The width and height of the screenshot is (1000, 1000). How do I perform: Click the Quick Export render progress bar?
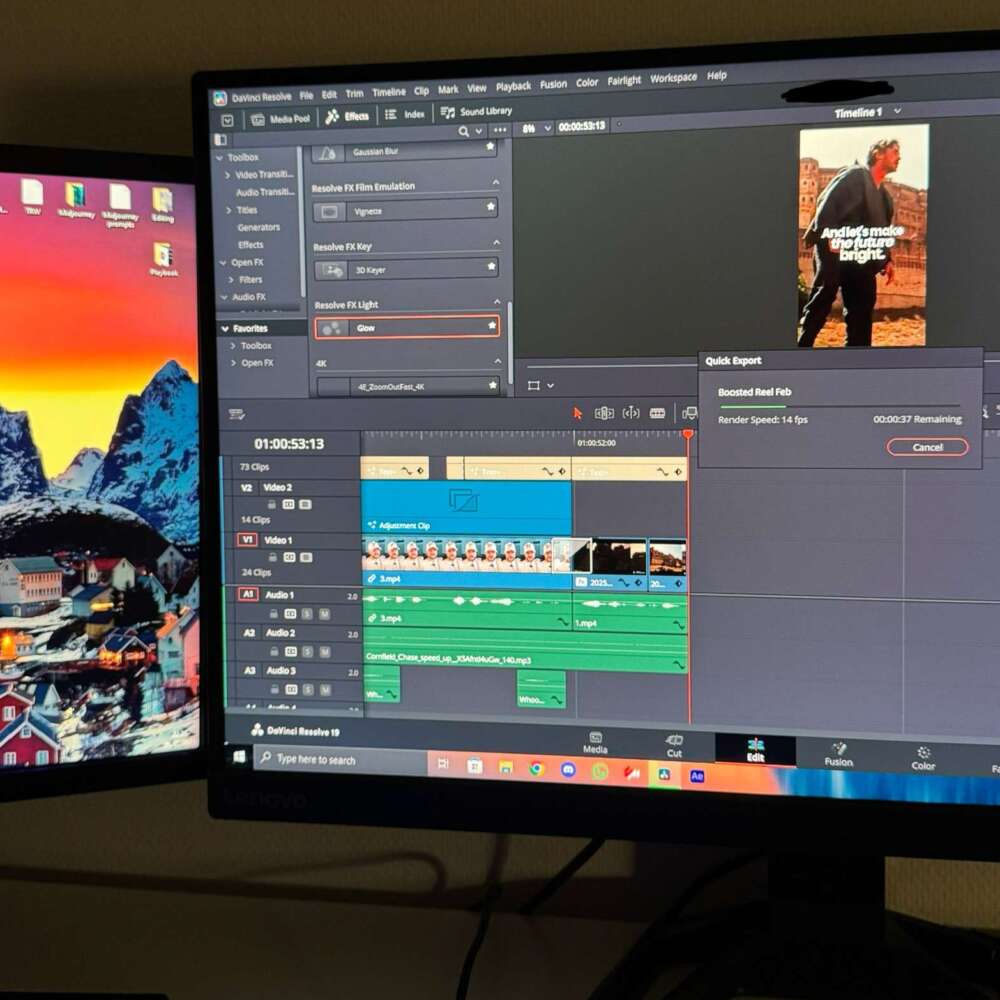tap(839, 406)
